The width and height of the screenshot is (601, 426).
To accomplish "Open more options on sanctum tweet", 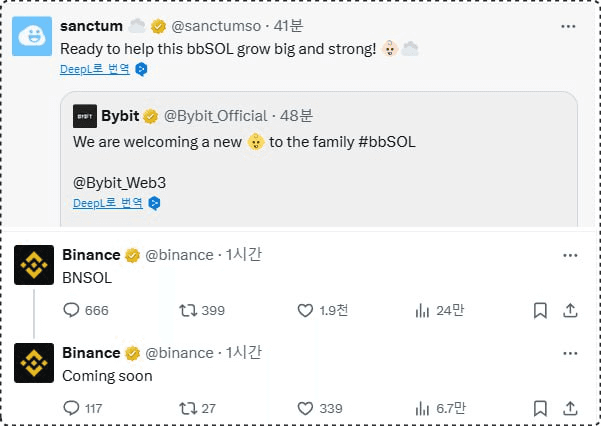I will (570, 25).
